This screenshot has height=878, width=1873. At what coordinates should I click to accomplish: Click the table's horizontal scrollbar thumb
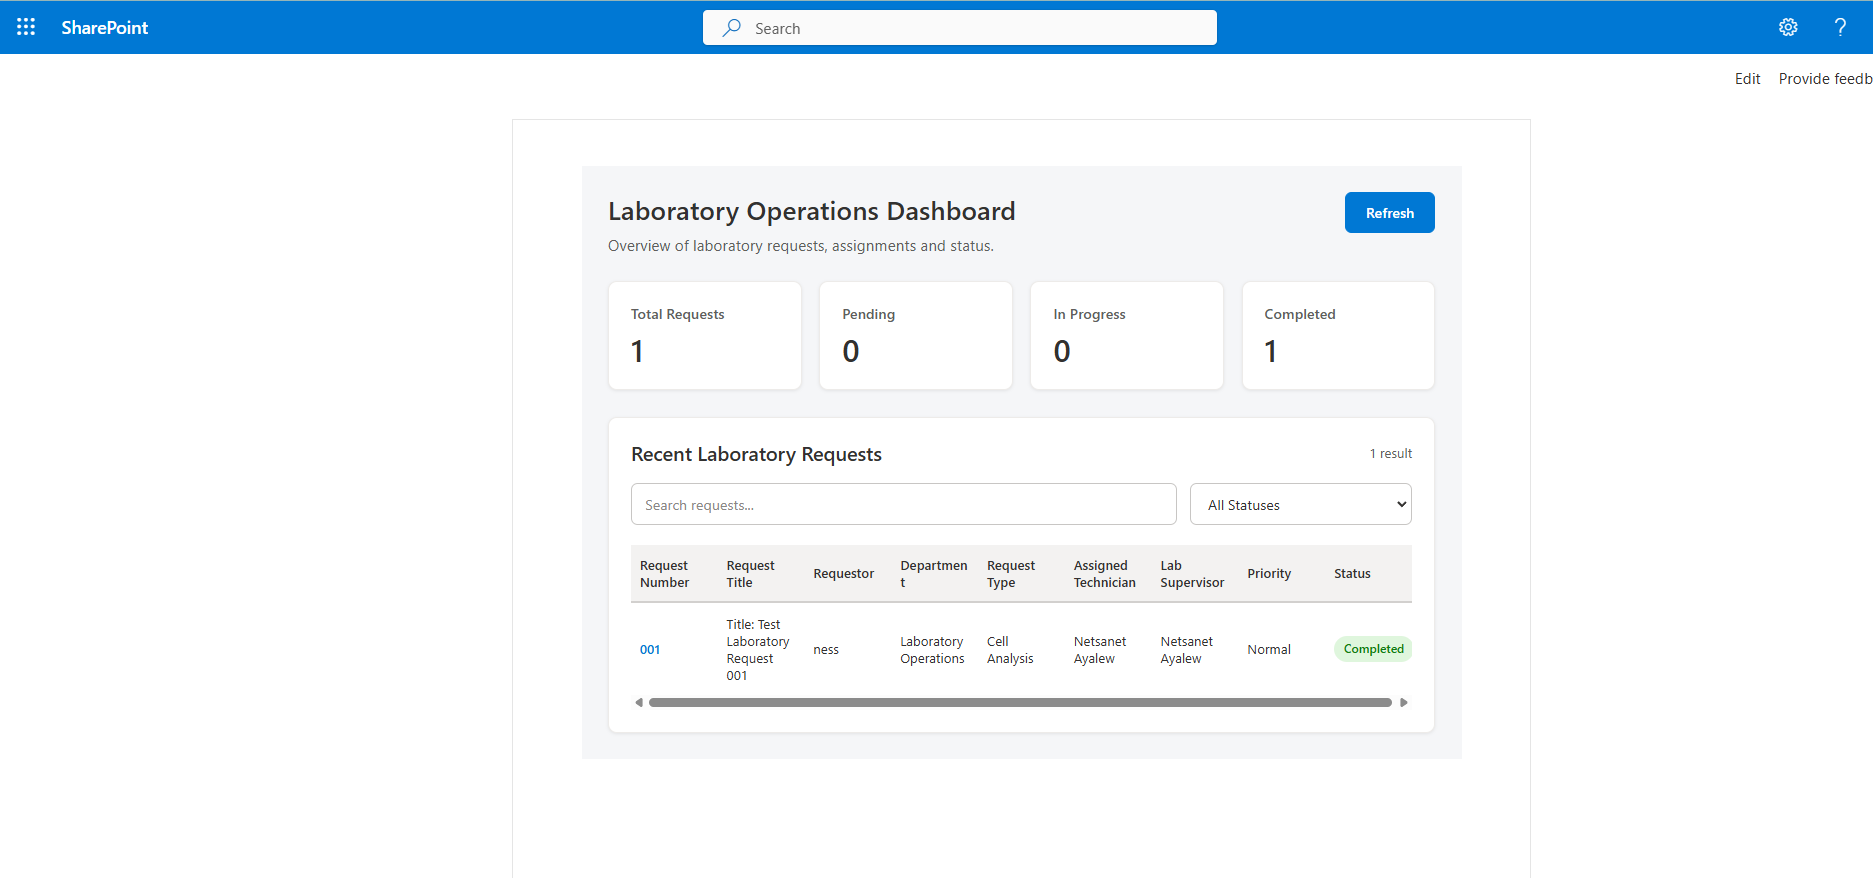coord(1020,703)
